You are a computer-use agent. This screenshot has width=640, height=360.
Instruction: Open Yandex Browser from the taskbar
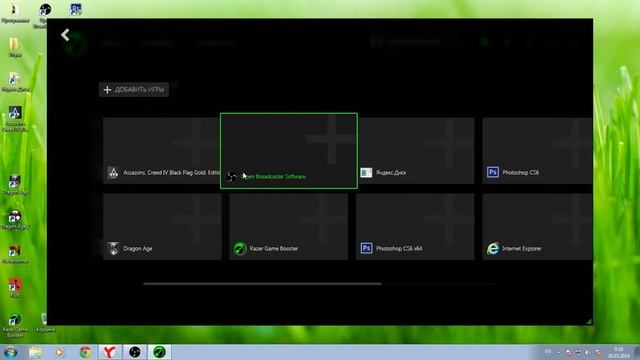point(109,352)
